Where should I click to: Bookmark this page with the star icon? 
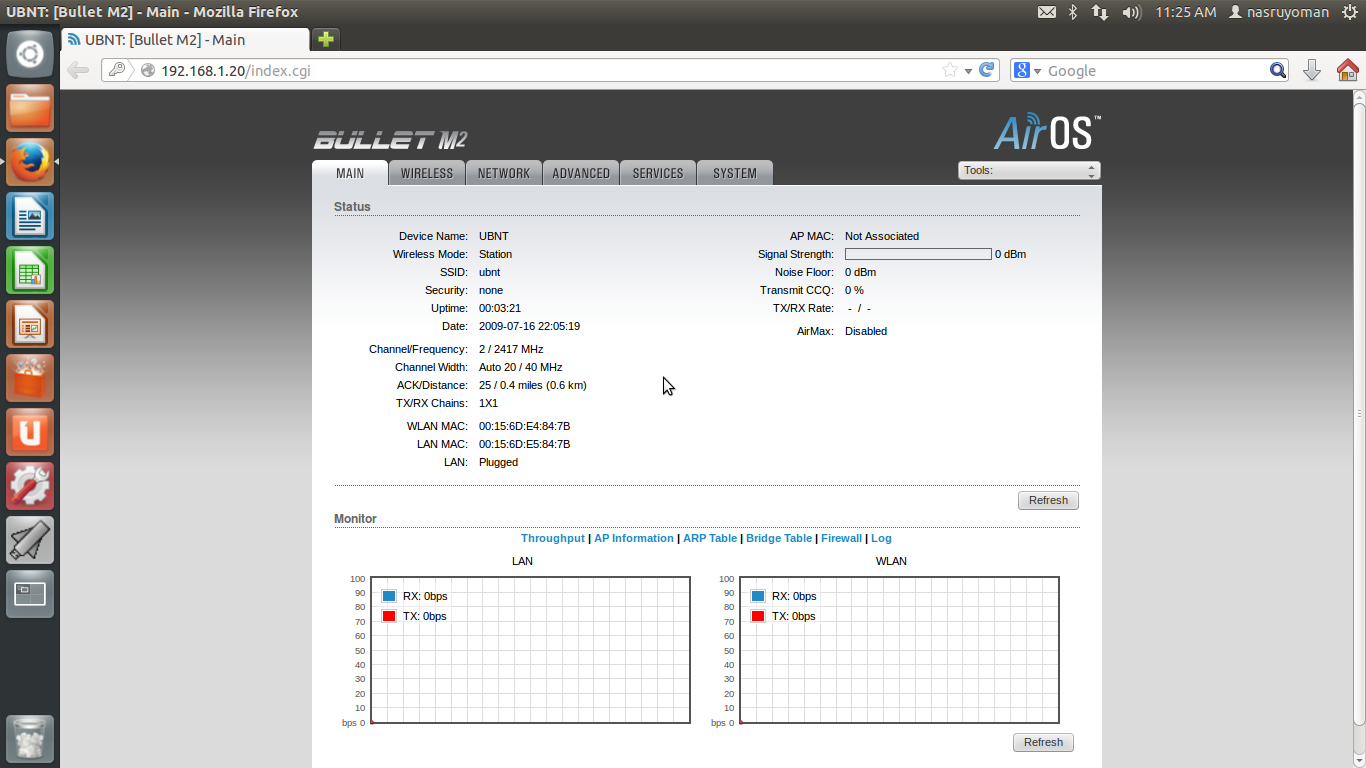coord(950,70)
